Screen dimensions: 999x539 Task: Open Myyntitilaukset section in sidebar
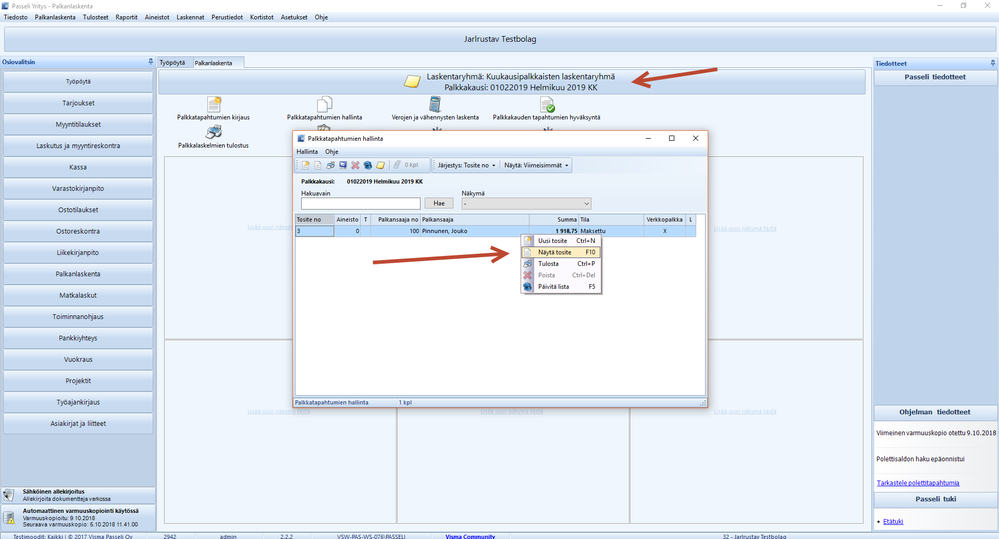click(x=78, y=124)
